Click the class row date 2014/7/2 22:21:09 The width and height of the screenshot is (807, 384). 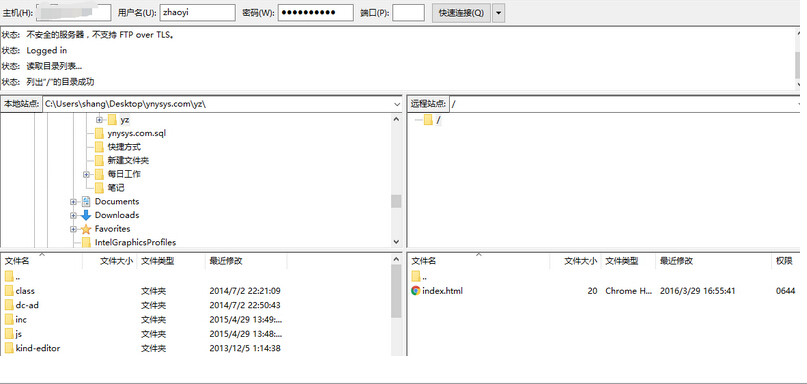pyautogui.click(x=245, y=291)
